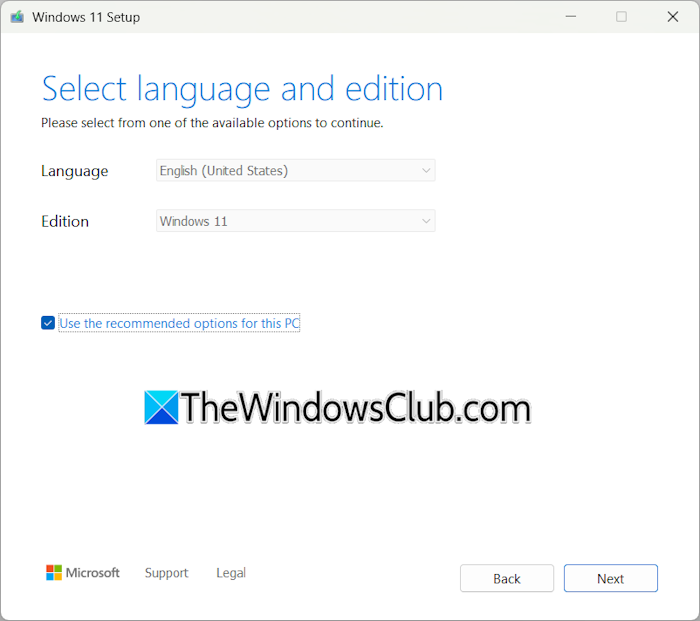This screenshot has width=700, height=621.
Task: Open the Edition dropdown
Action: [x=296, y=221]
